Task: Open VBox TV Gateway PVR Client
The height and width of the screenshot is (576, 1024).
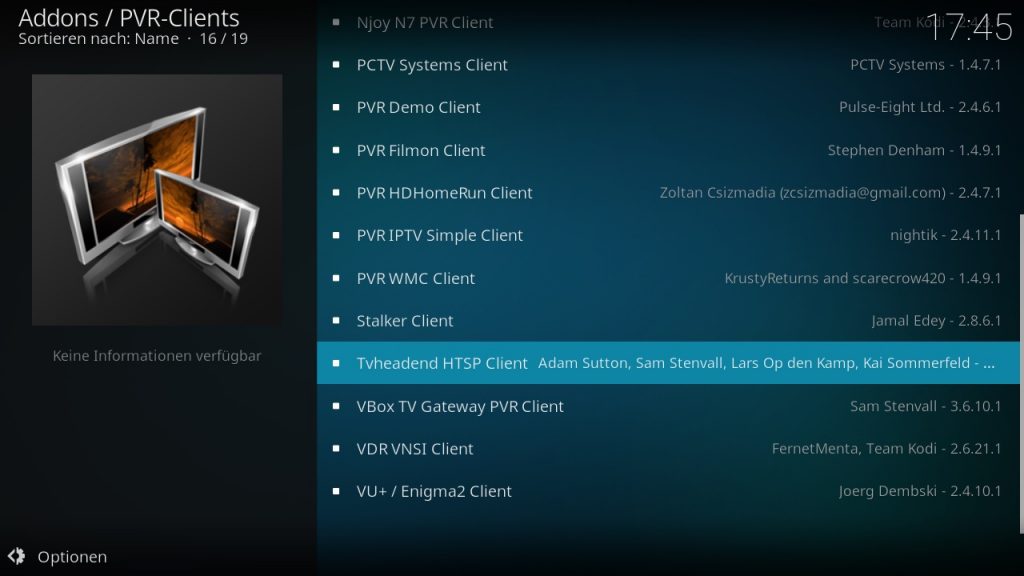Action: [x=668, y=406]
